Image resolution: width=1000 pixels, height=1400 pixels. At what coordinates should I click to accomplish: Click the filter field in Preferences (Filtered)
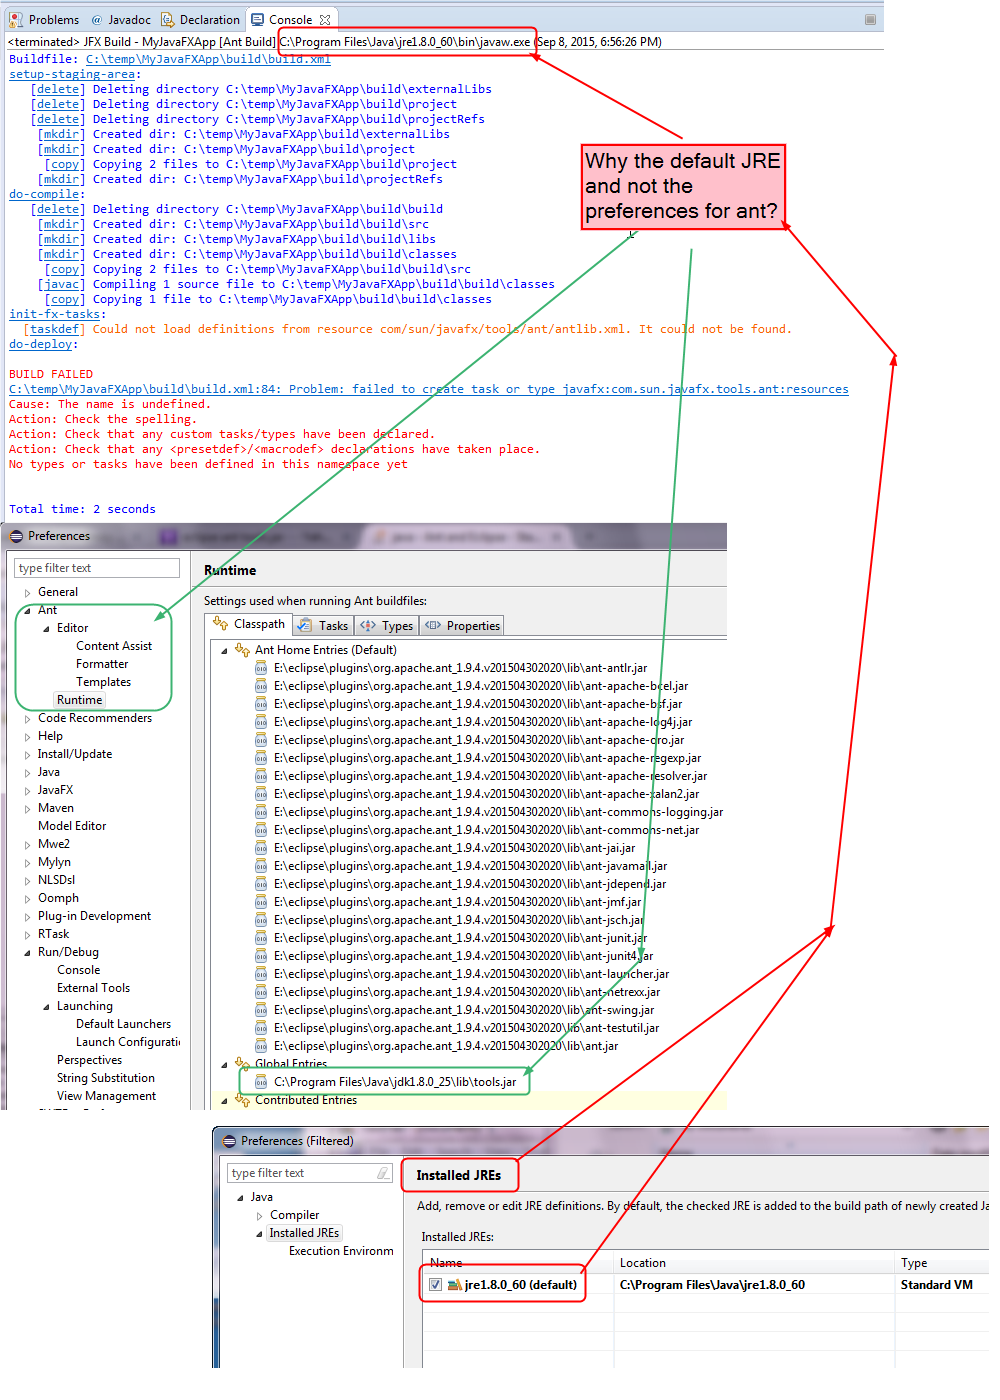[x=310, y=1173]
